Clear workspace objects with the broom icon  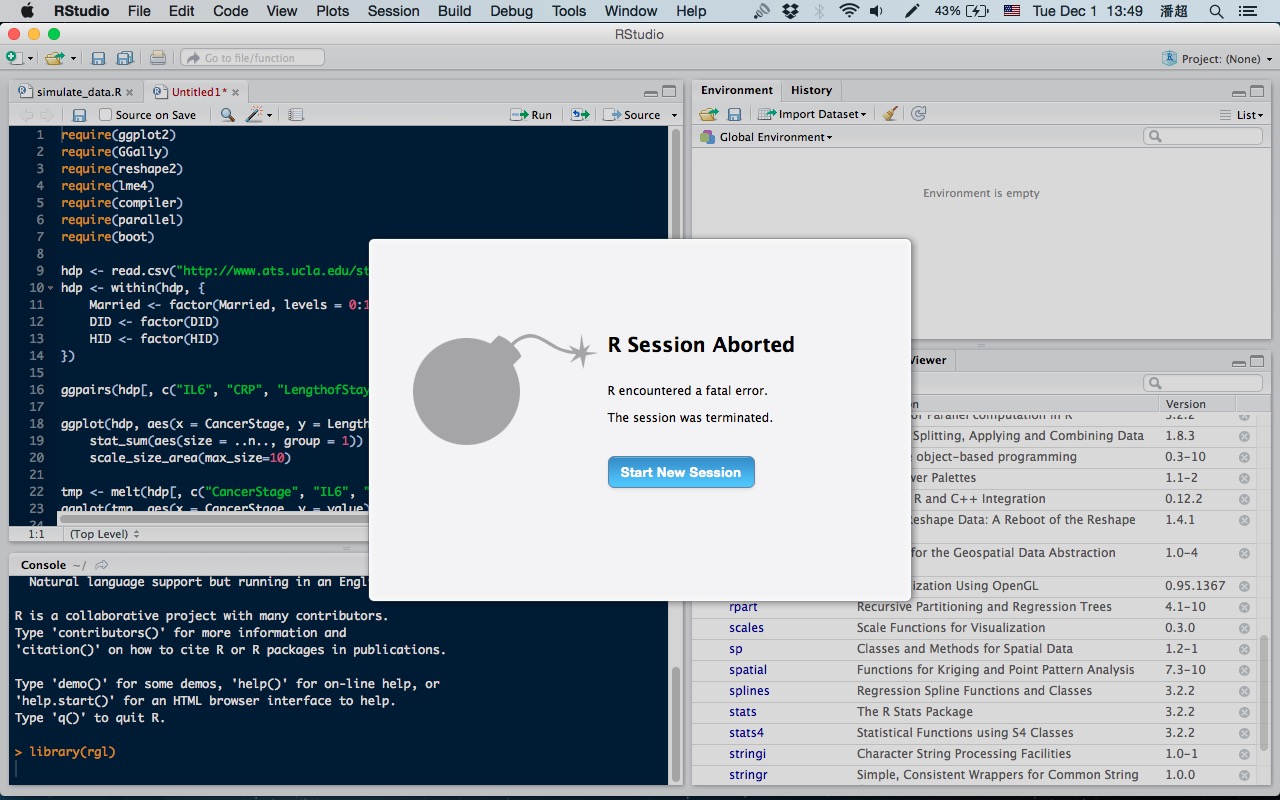(x=890, y=114)
